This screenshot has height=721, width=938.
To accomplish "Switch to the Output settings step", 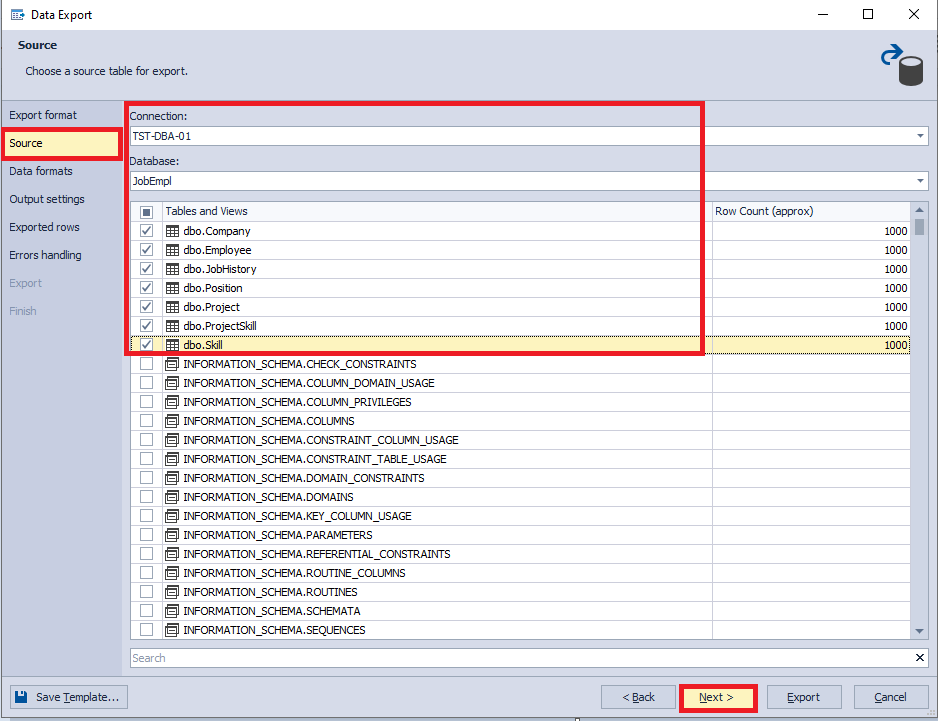I will 47,199.
